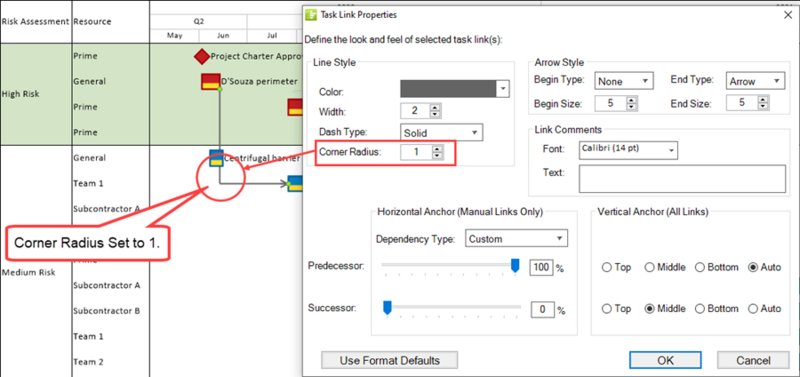Click the End Size value field
This screenshot has height=377, width=800.
(x=742, y=104)
